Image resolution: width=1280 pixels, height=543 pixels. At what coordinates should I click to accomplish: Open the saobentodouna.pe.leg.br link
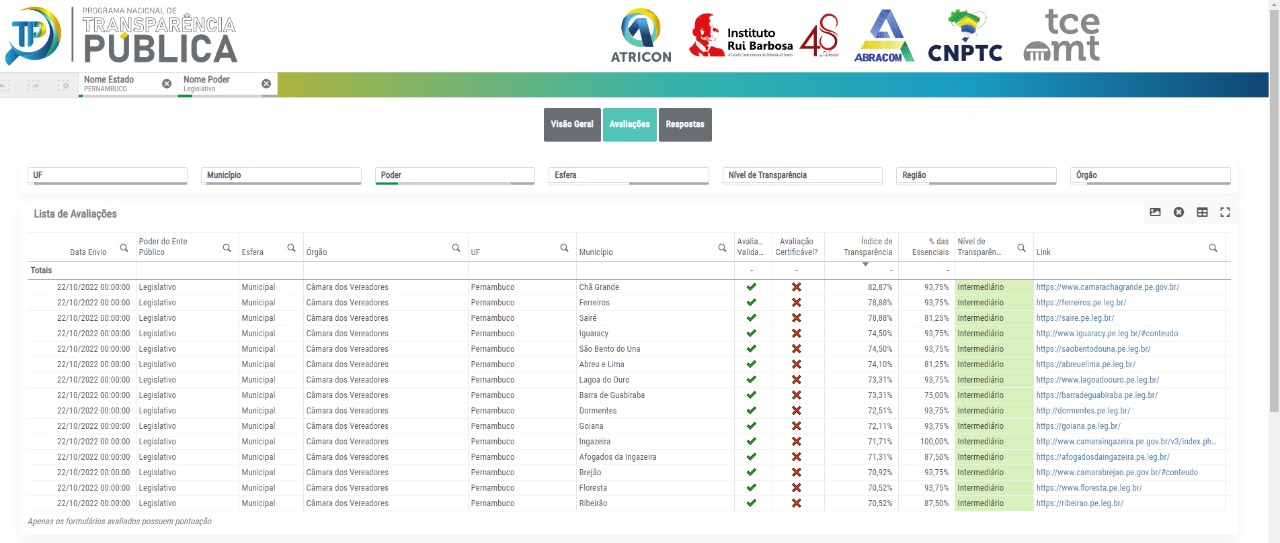[1093, 349]
